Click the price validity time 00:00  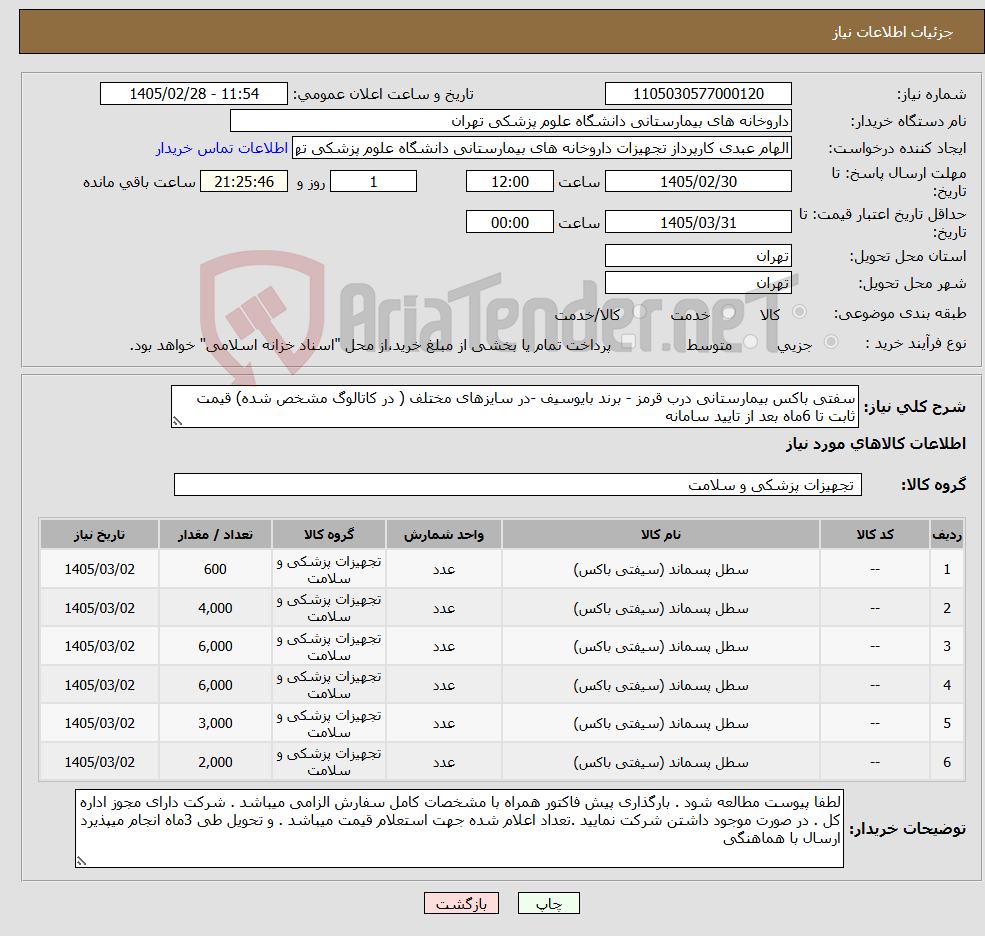pos(509,222)
